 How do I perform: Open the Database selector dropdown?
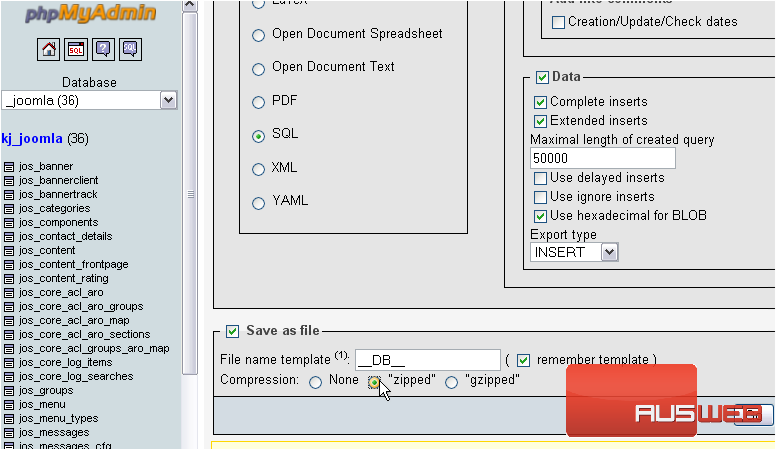tap(168, 100)
